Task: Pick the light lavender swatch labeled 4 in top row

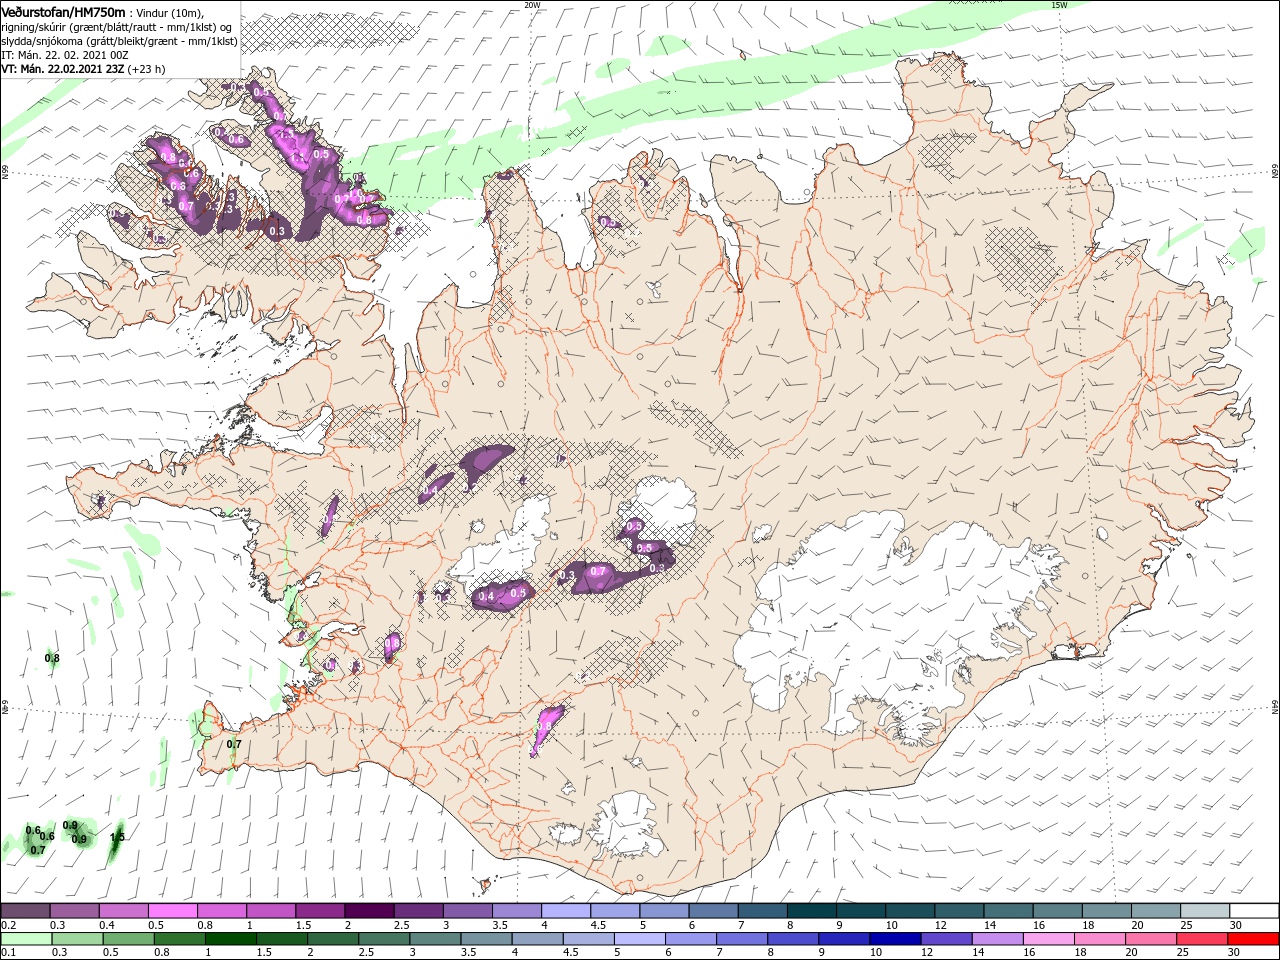Action: pos(566,911)
